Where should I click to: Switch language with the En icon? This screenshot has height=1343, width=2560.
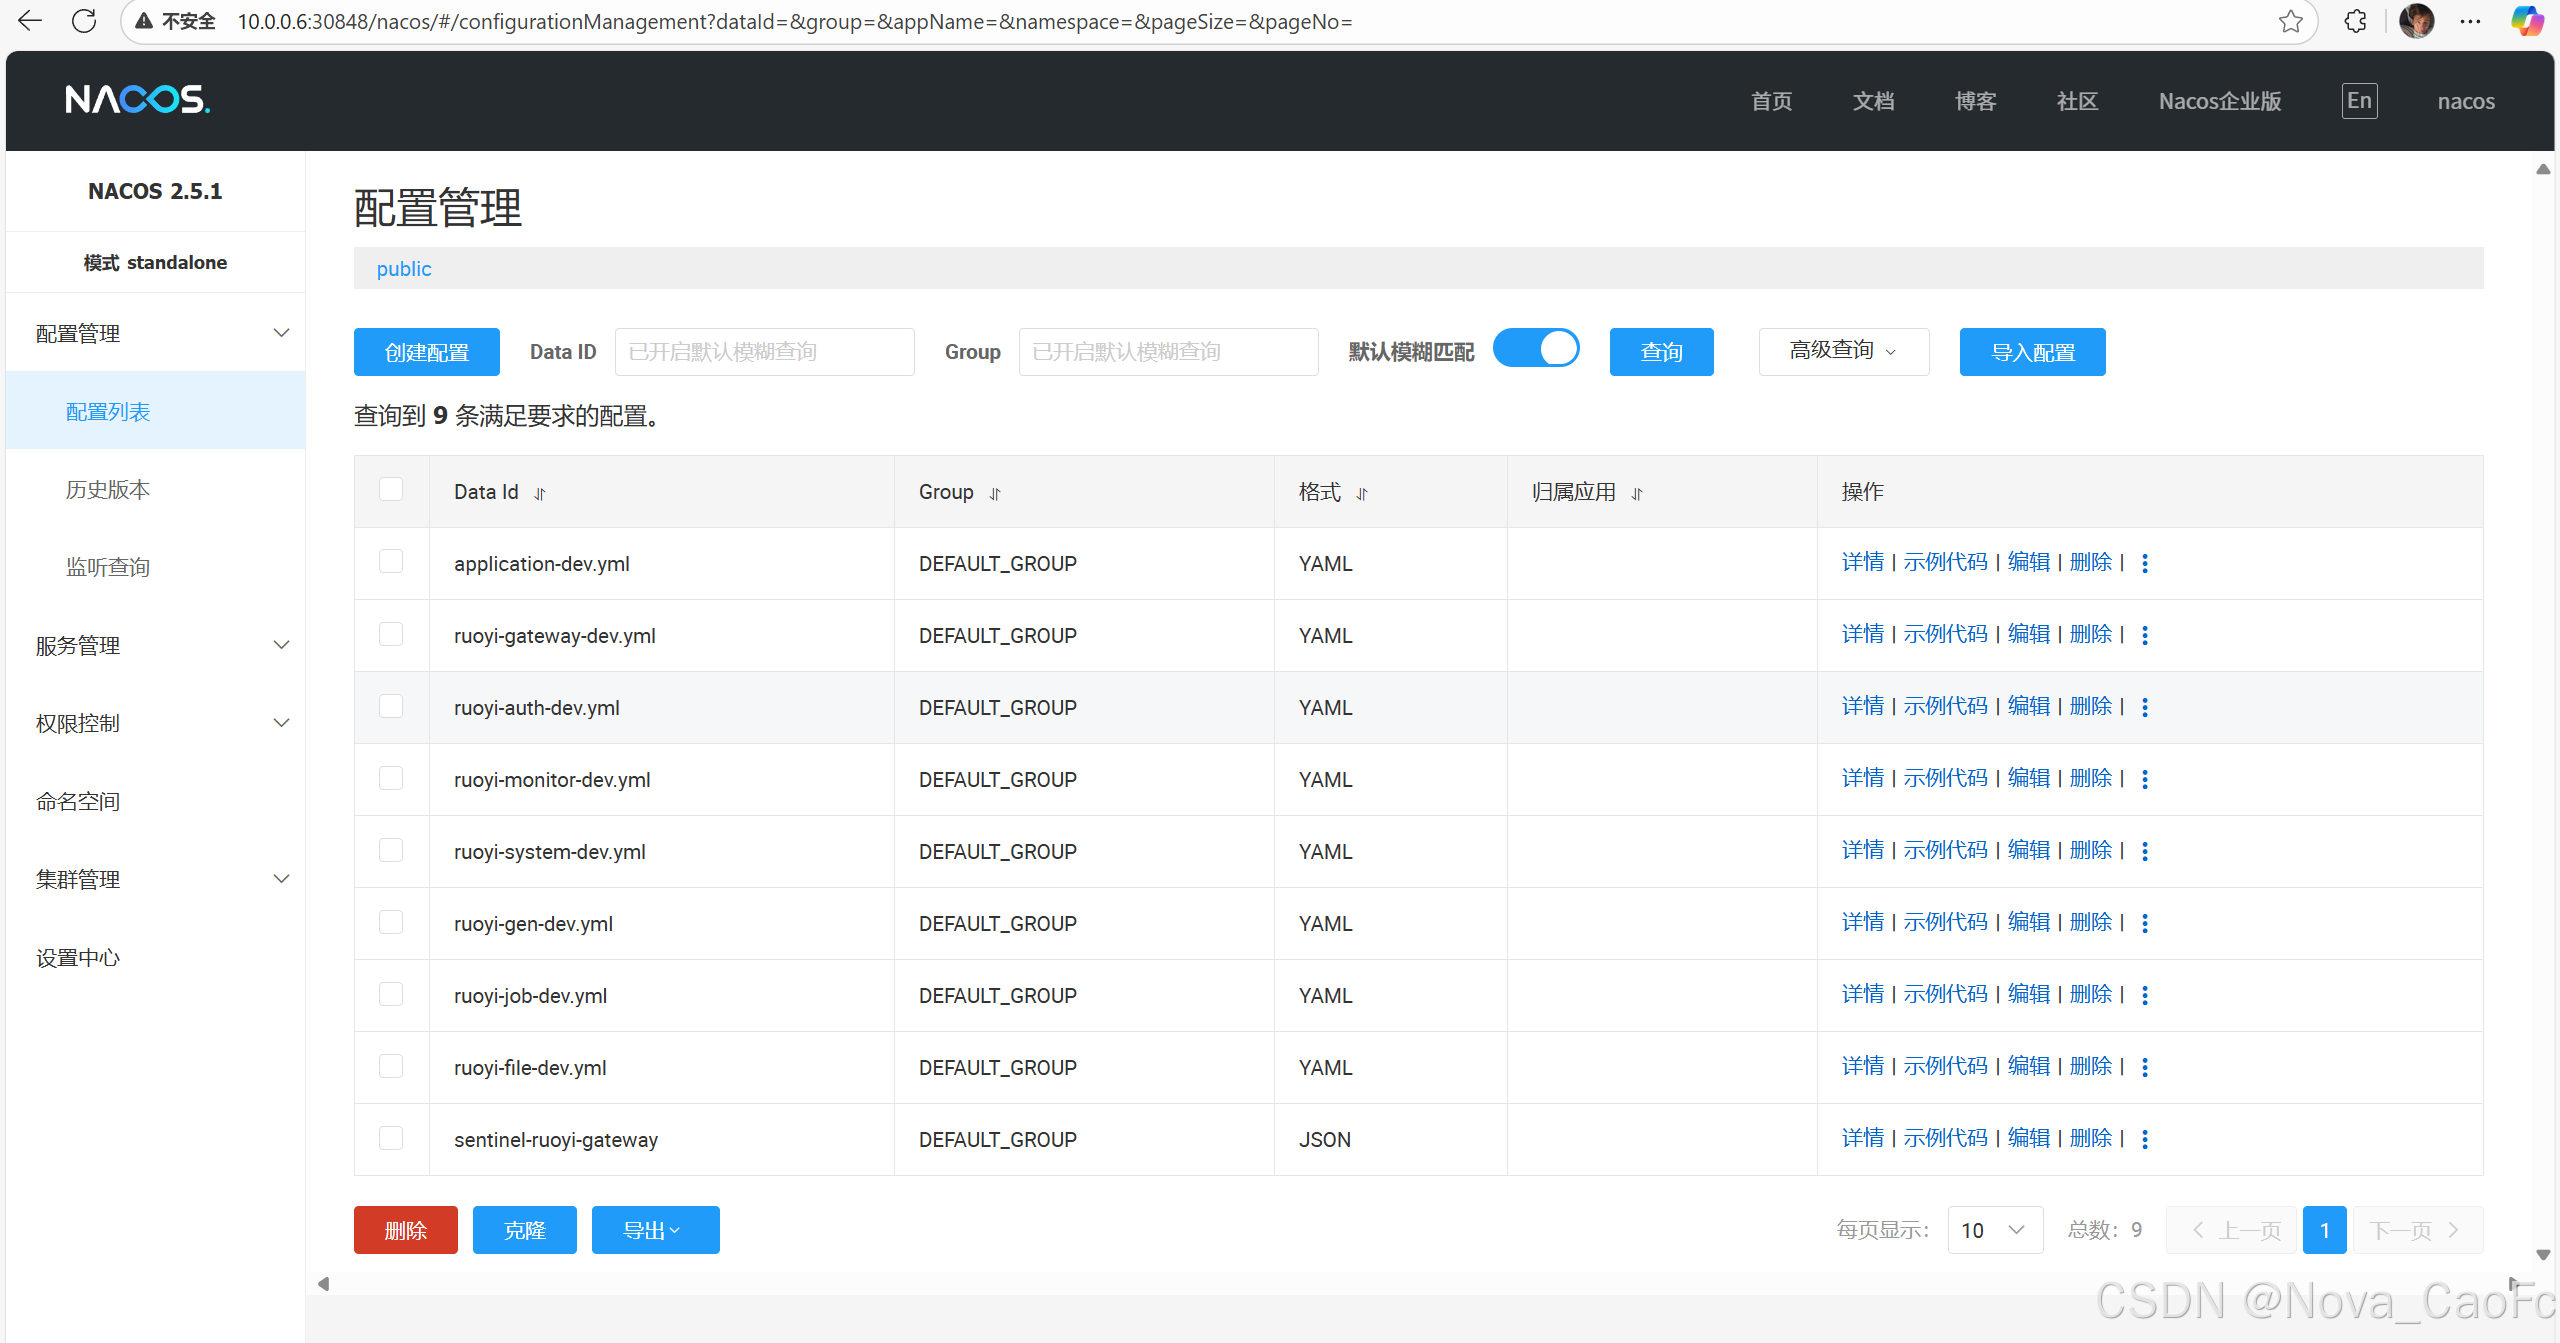(x=2359, y=101)
